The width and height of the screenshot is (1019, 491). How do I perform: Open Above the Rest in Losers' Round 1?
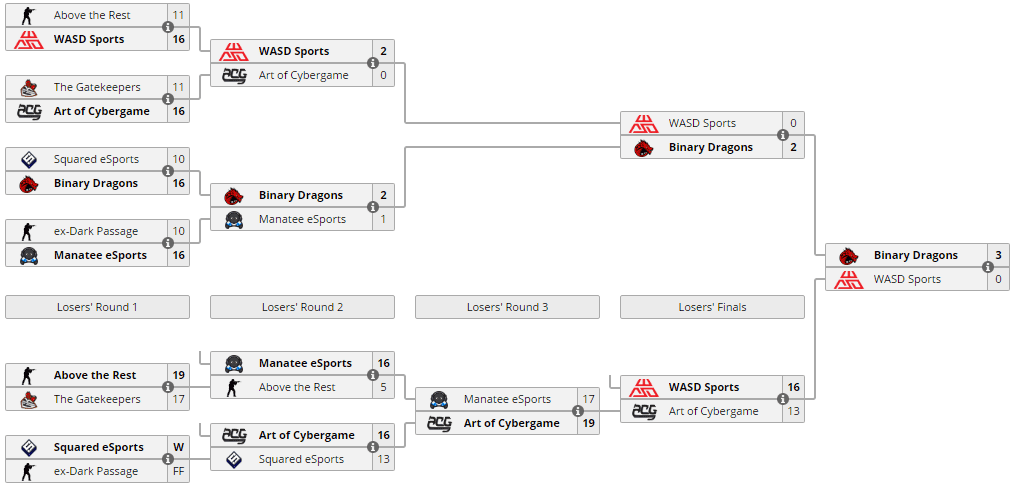pyautogui.click(x=95, y=375)
